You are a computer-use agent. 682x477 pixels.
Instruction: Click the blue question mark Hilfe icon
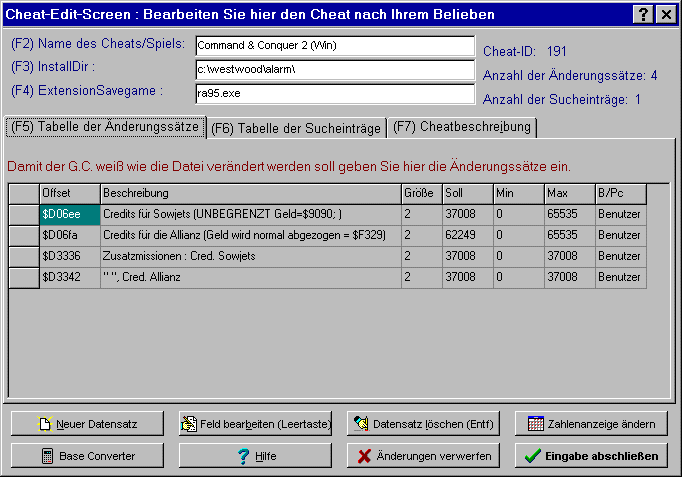244,456
